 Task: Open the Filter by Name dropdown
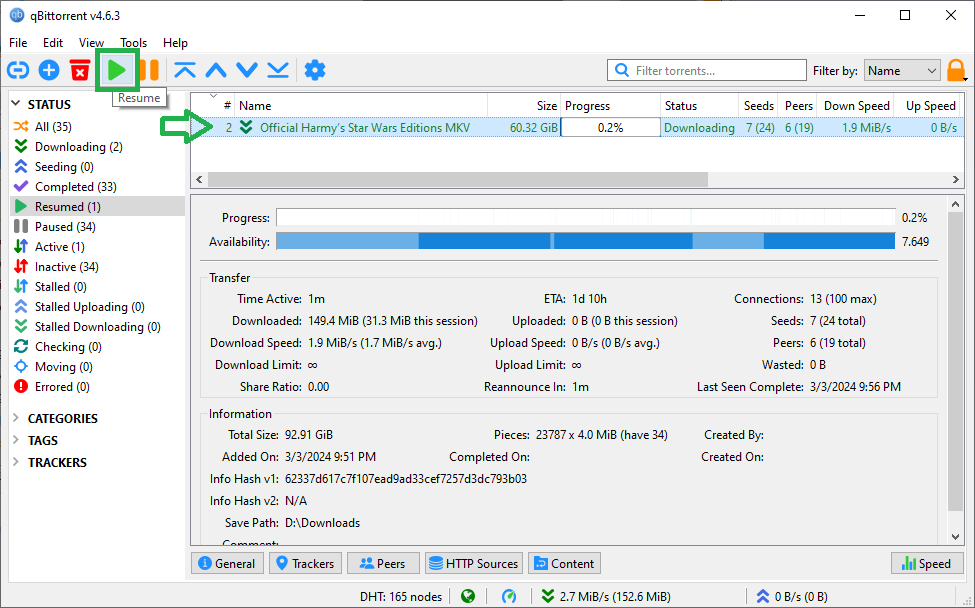tap(902, 70)
